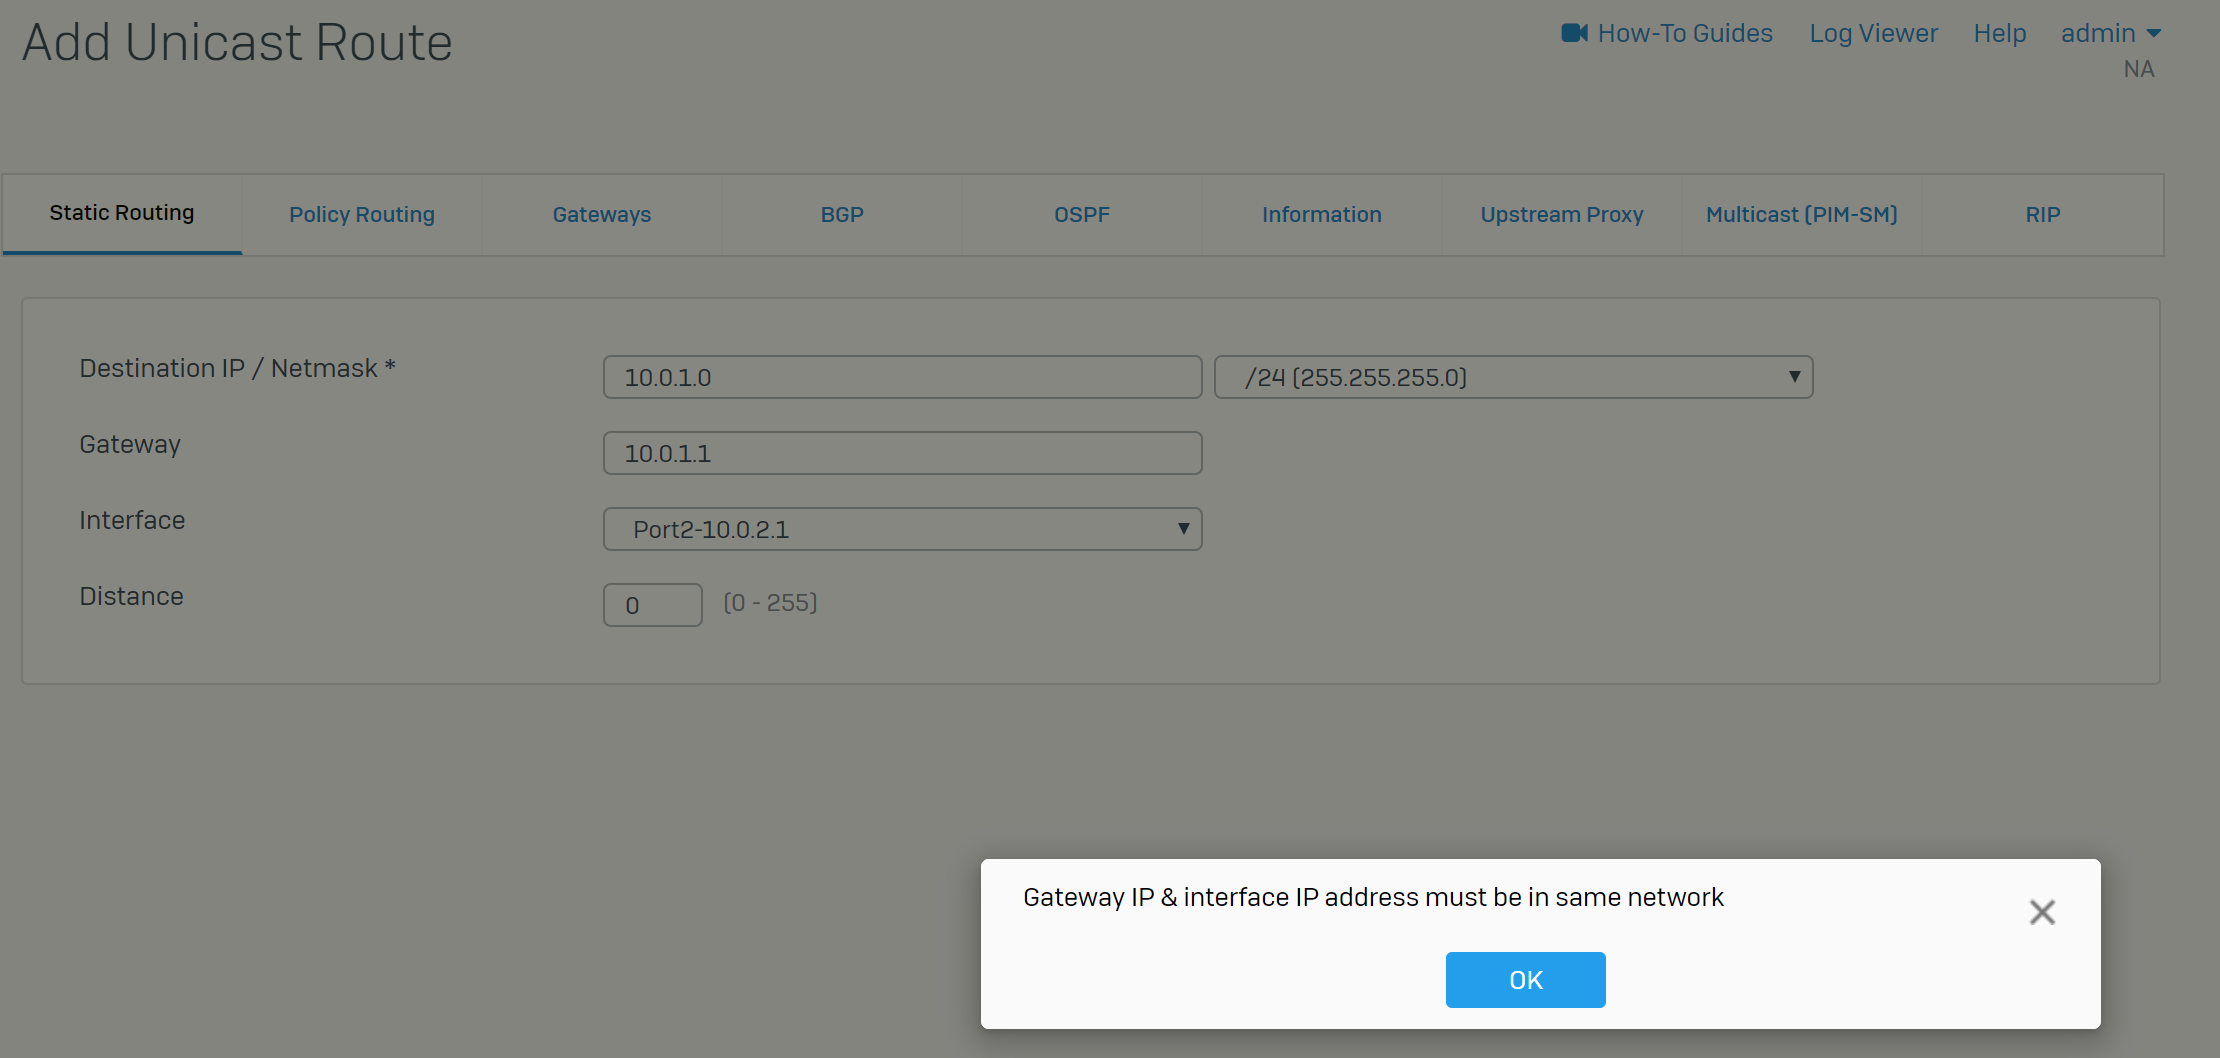
Task: Switch to the Policy Routing tab
Action: [362, 215]
